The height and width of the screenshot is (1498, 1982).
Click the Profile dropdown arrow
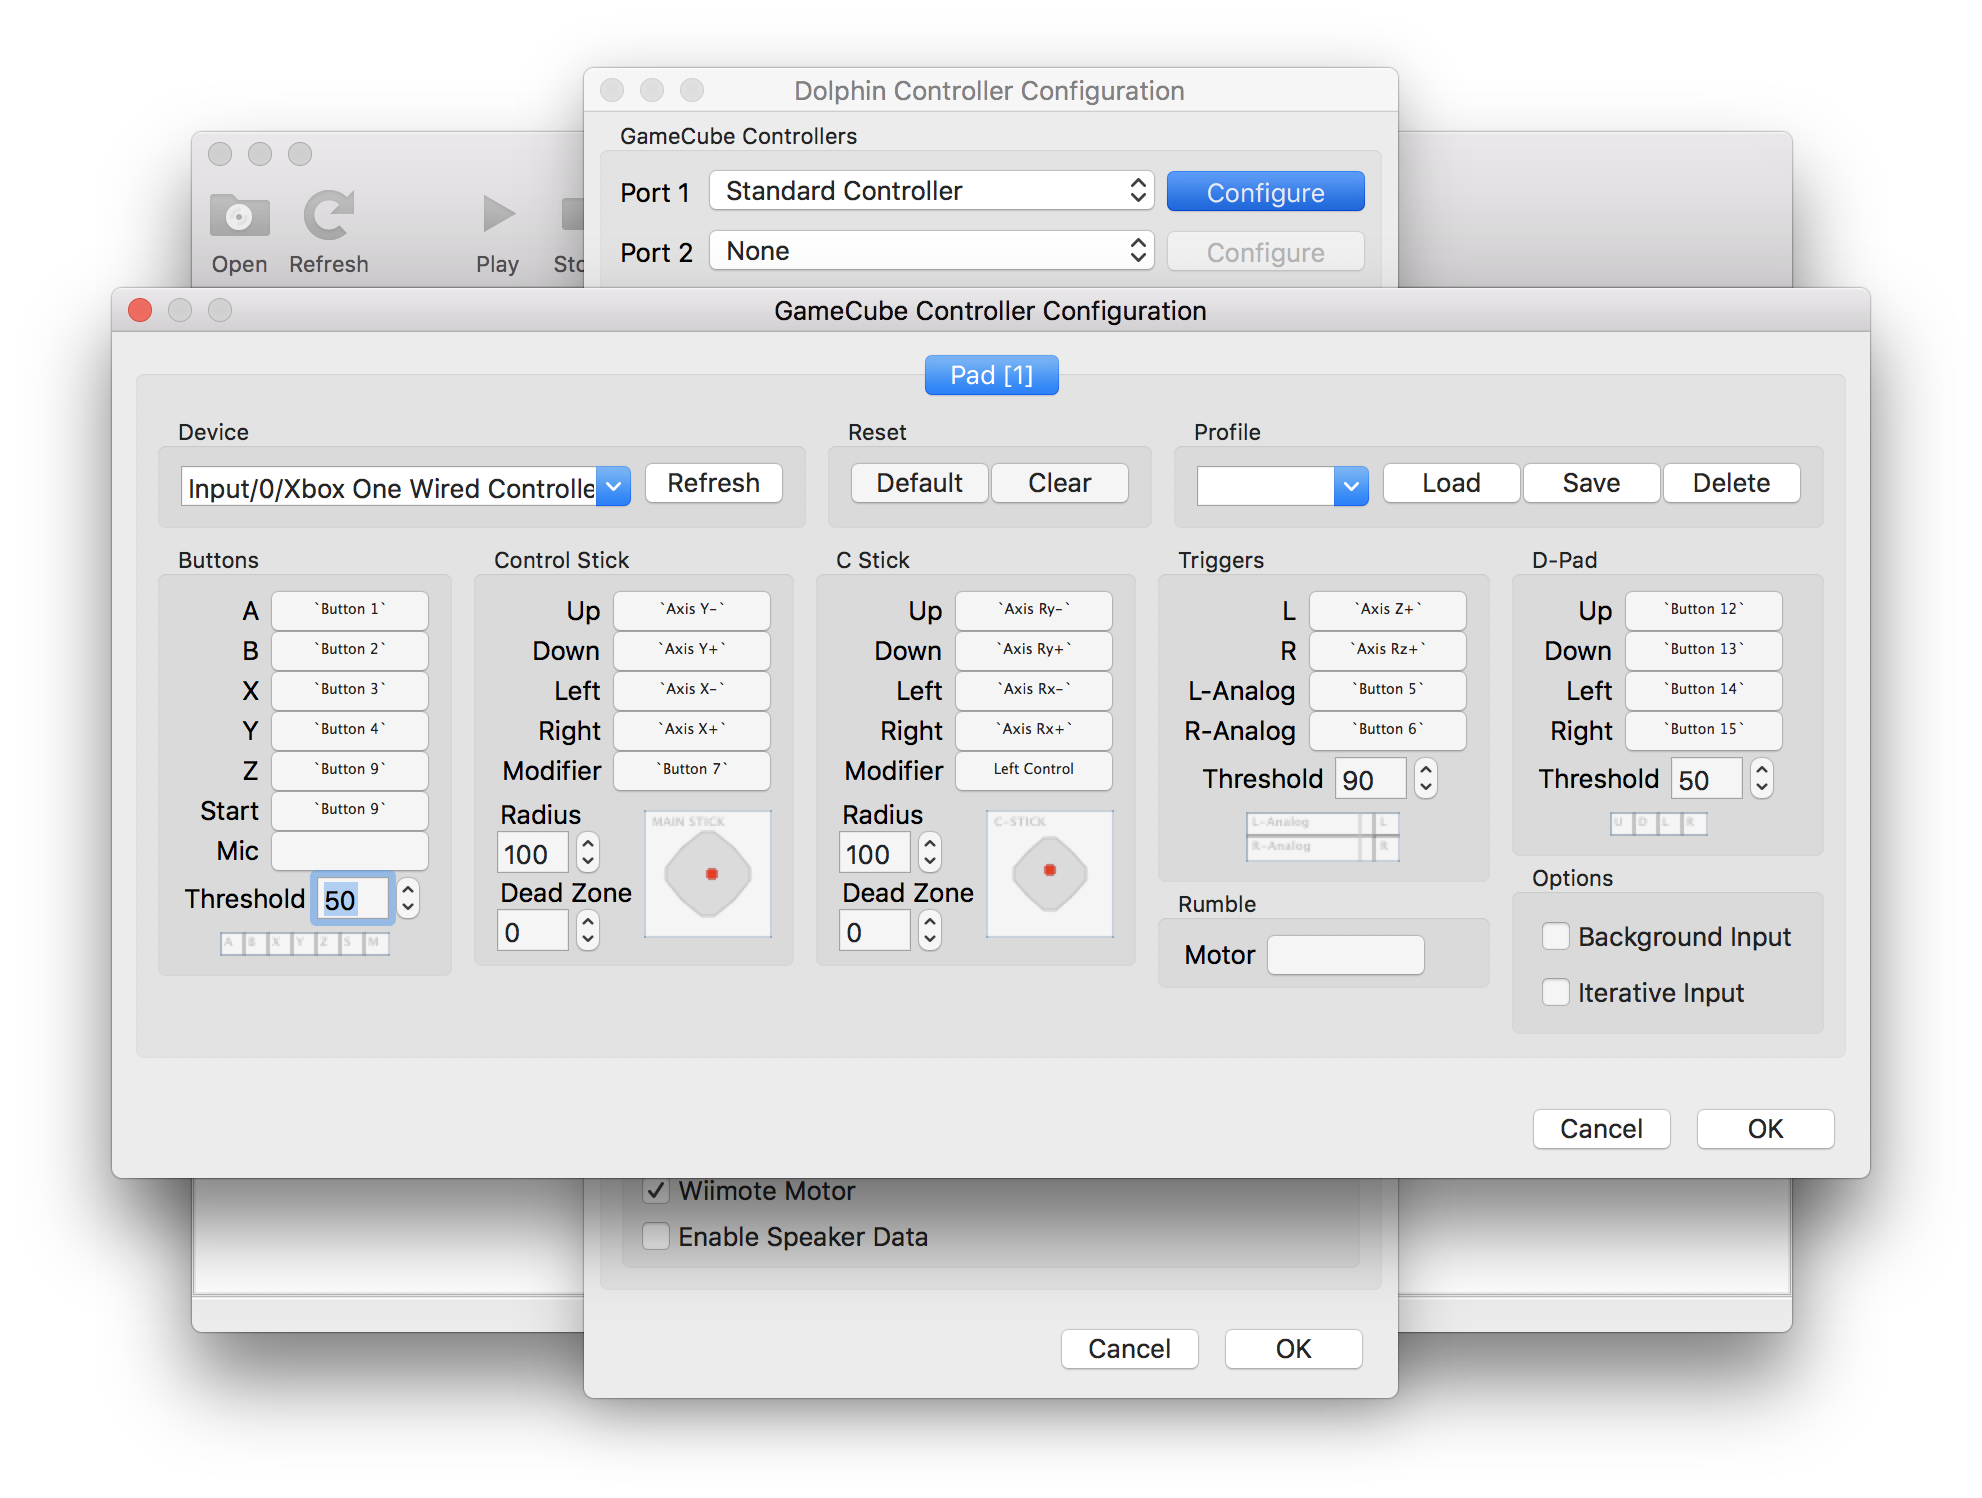pos(1351,482)
